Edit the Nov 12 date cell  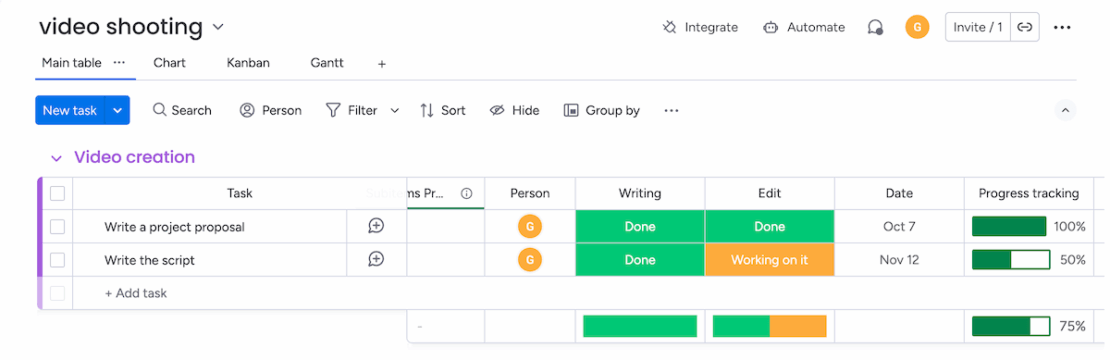[x=899, y=260]
